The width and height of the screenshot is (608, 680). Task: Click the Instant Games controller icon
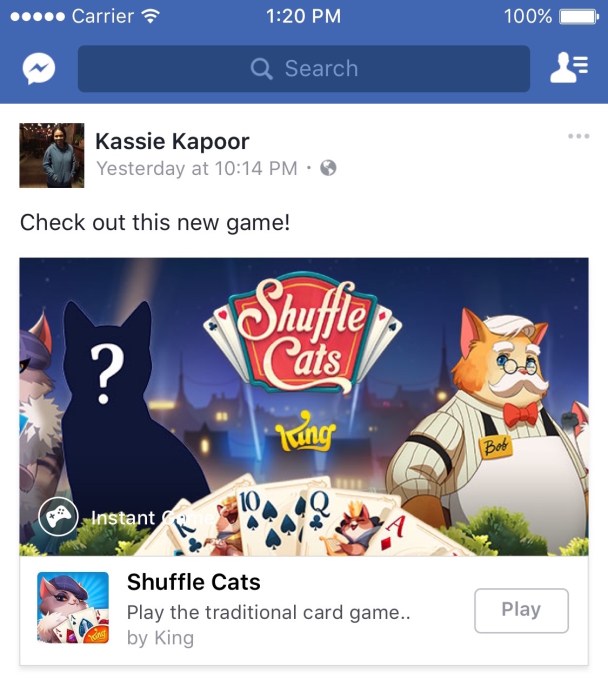coord(58,517)
